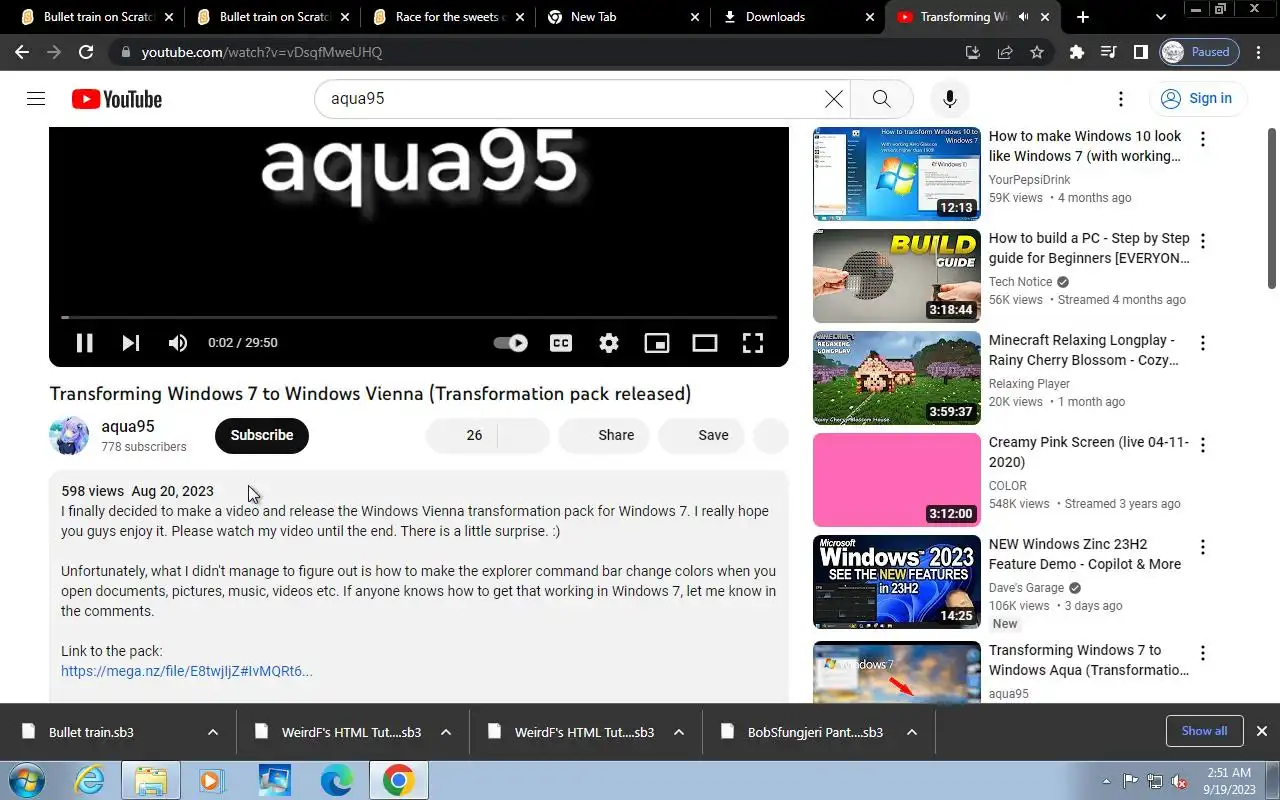Open How to build a PC video title
This screenshot has width=1280, height=800.
pyautogui.click(x=1089, y=248)
